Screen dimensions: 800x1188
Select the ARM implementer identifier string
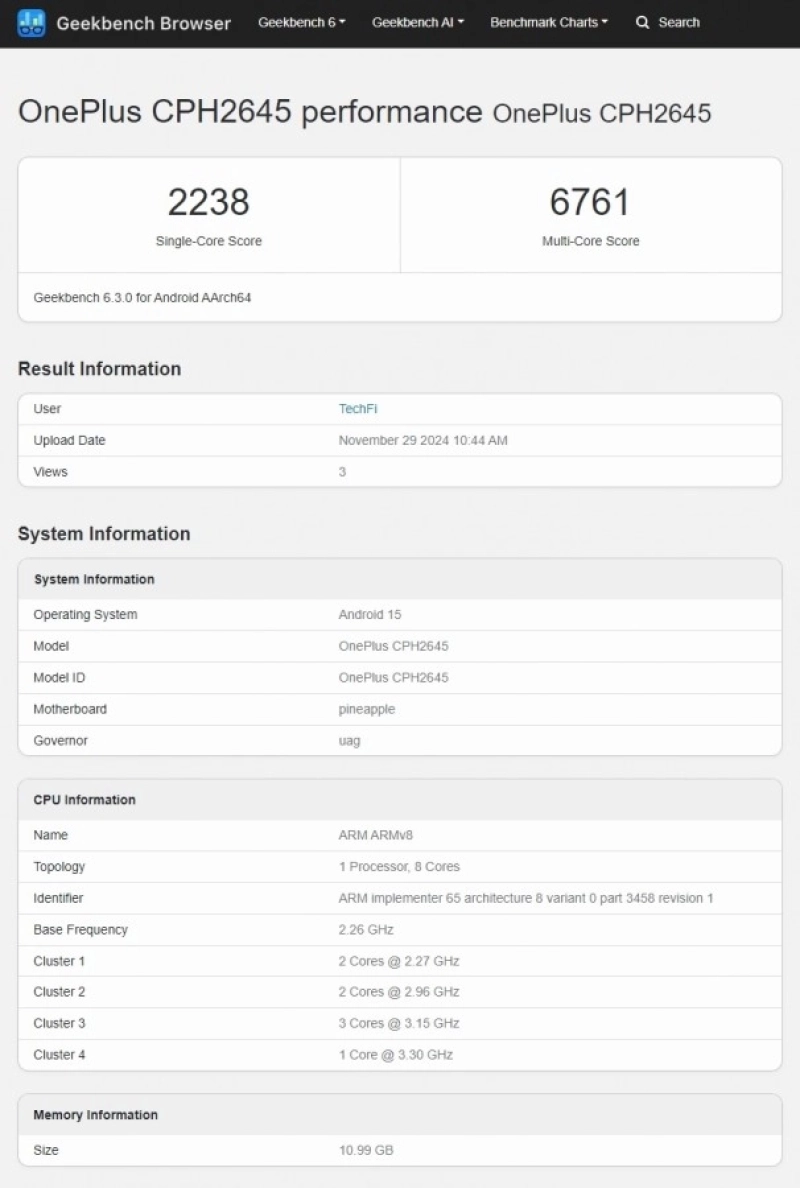(526, 899)
